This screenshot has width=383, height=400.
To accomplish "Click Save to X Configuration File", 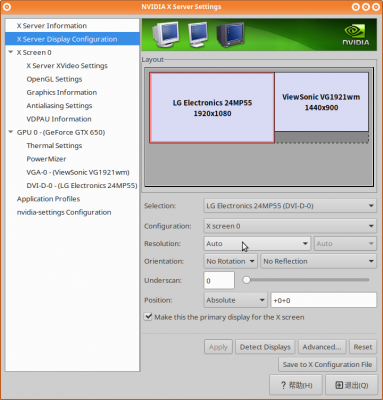I will coord(327,364).
